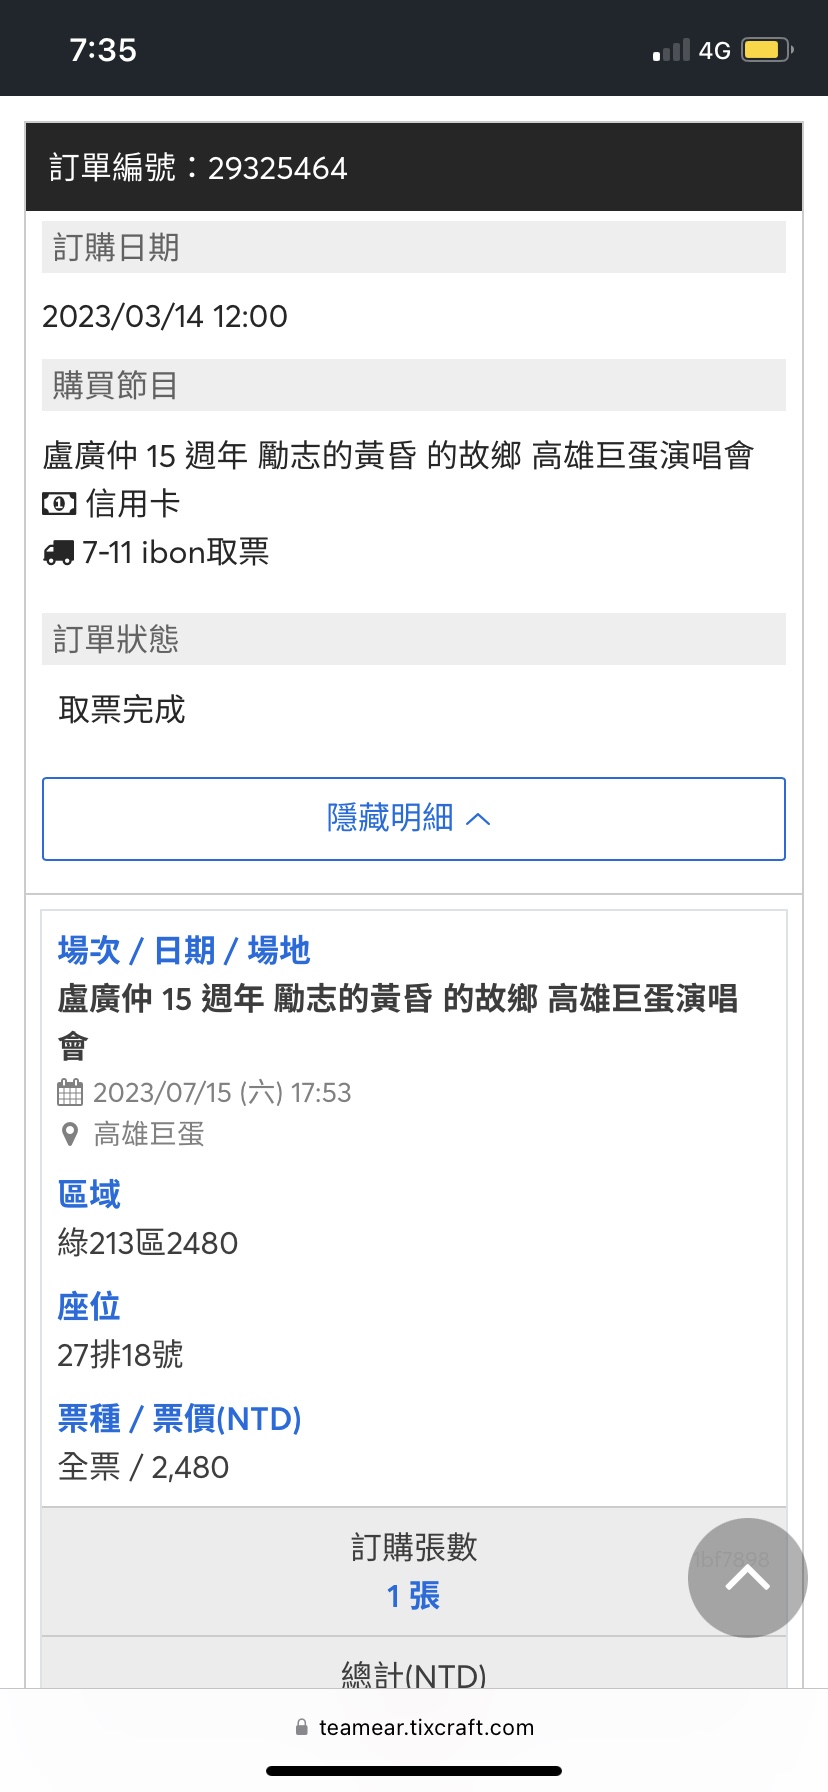Tap the cellular signal bars icon

(x=671, y=50)
